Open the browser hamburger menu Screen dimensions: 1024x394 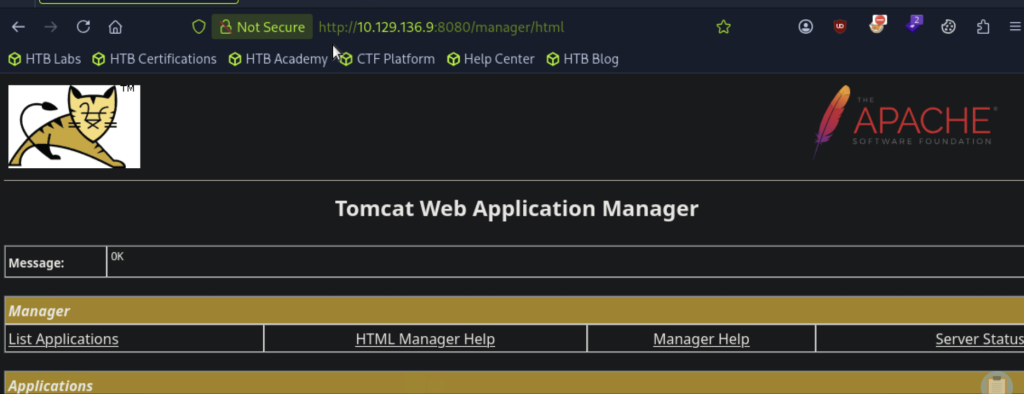tap(1014, 27)
